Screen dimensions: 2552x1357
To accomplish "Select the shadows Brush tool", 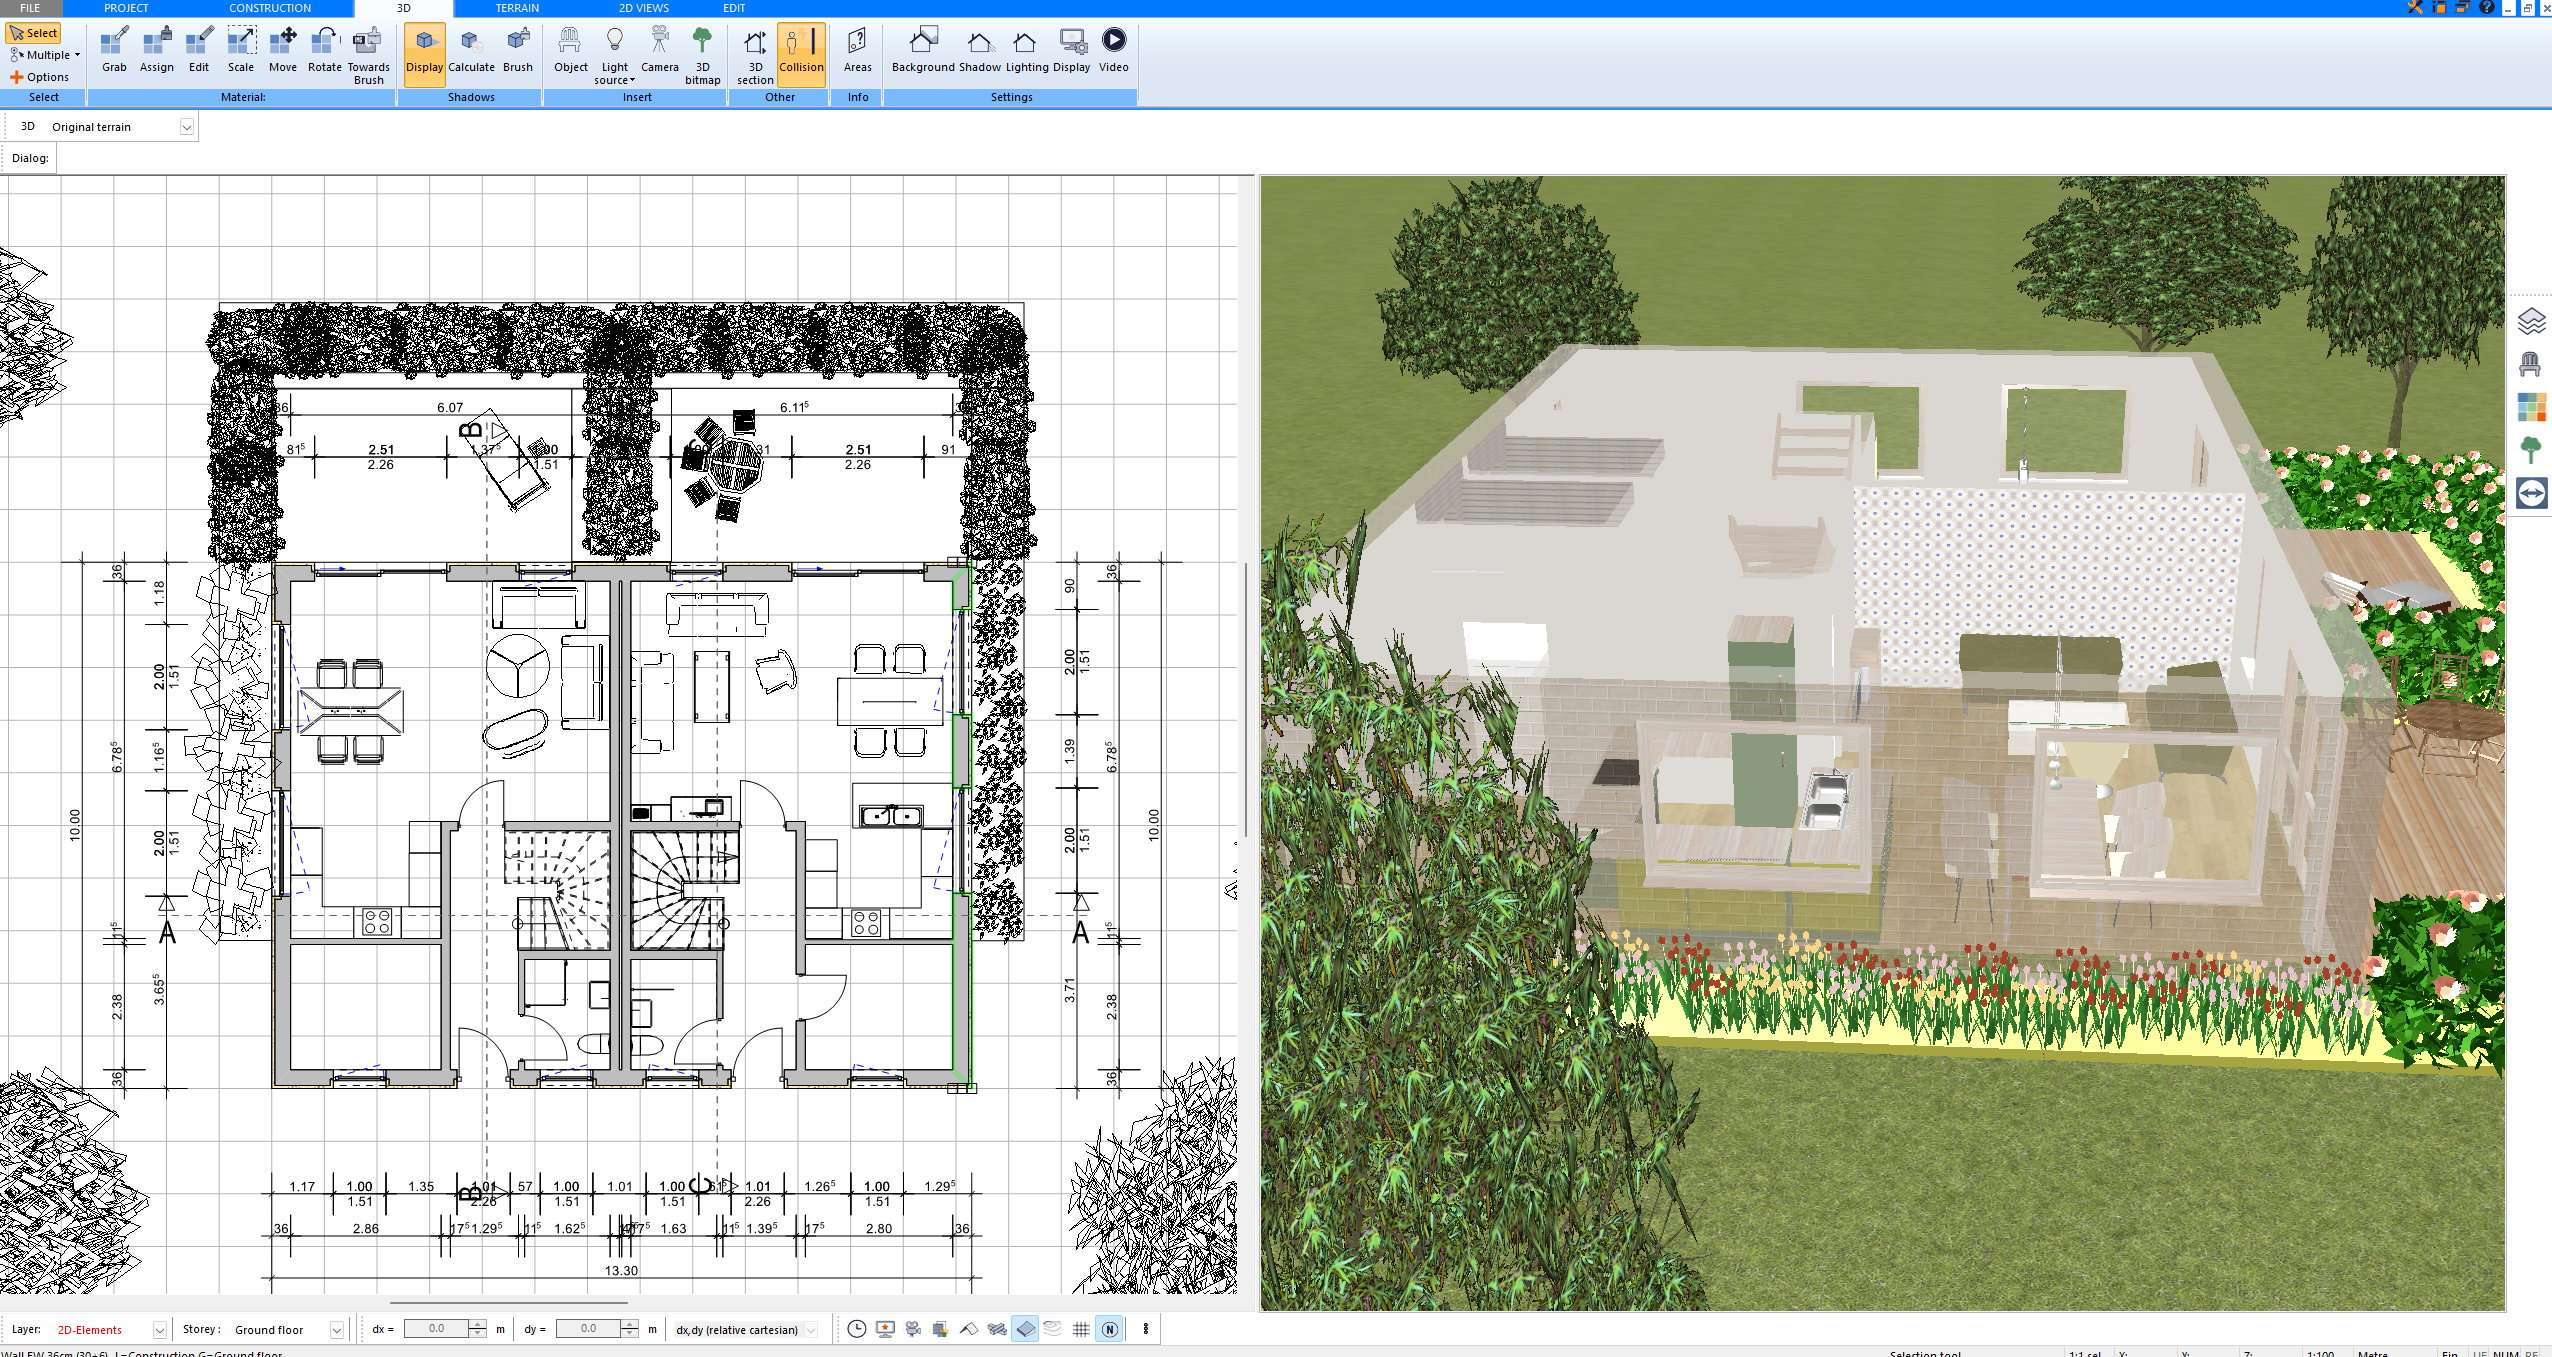I will click(x=517, y=52).
